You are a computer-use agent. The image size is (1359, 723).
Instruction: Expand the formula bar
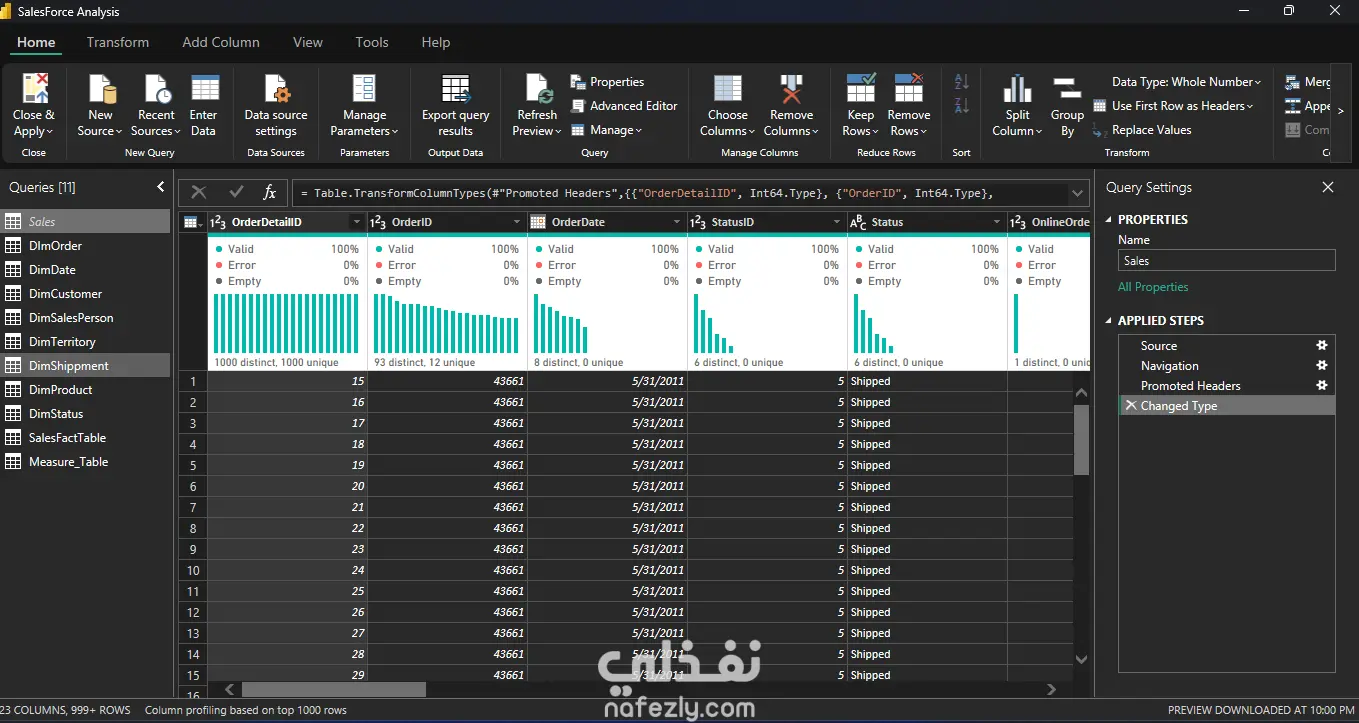[1078, 193]
